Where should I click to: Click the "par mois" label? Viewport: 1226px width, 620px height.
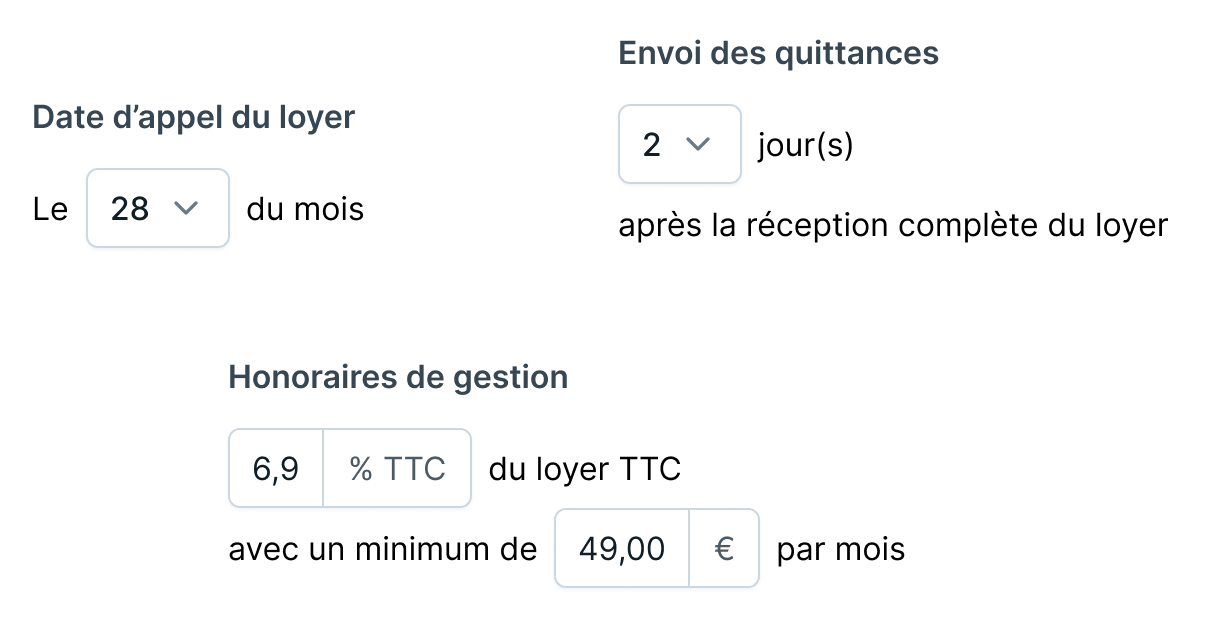click(x=840, y=548)
